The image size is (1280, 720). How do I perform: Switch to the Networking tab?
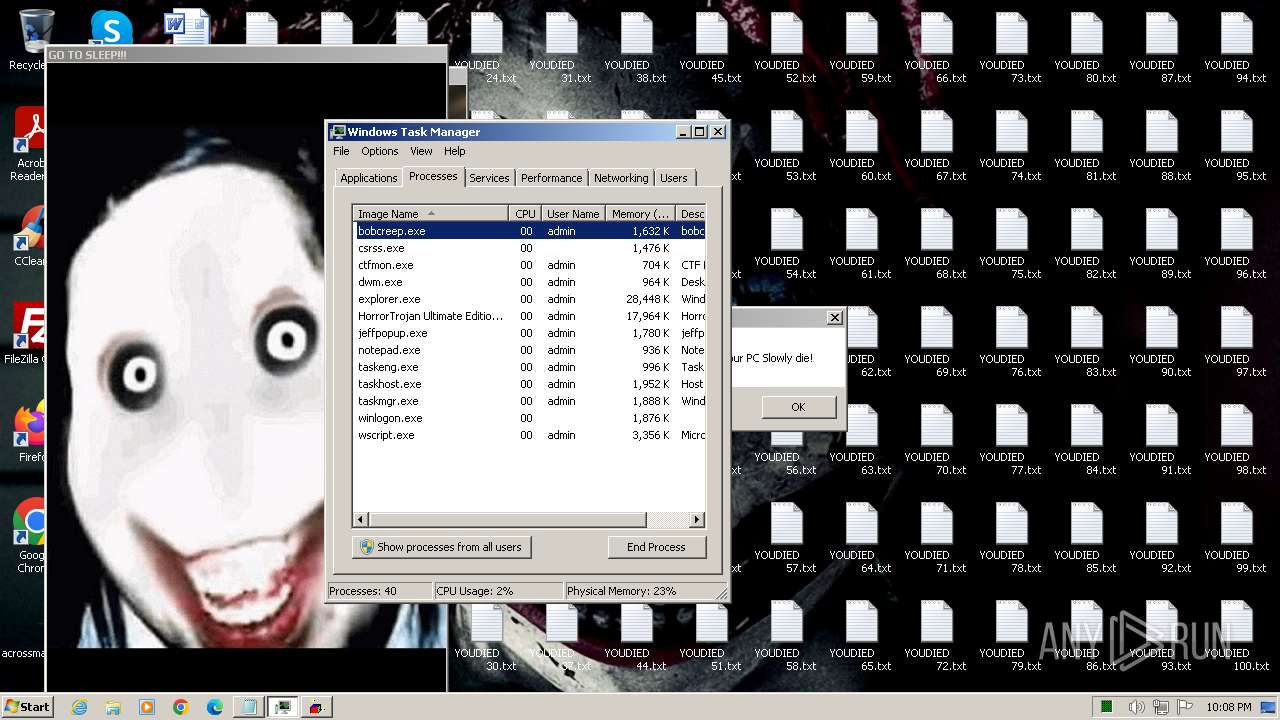(x=621, y=178)
